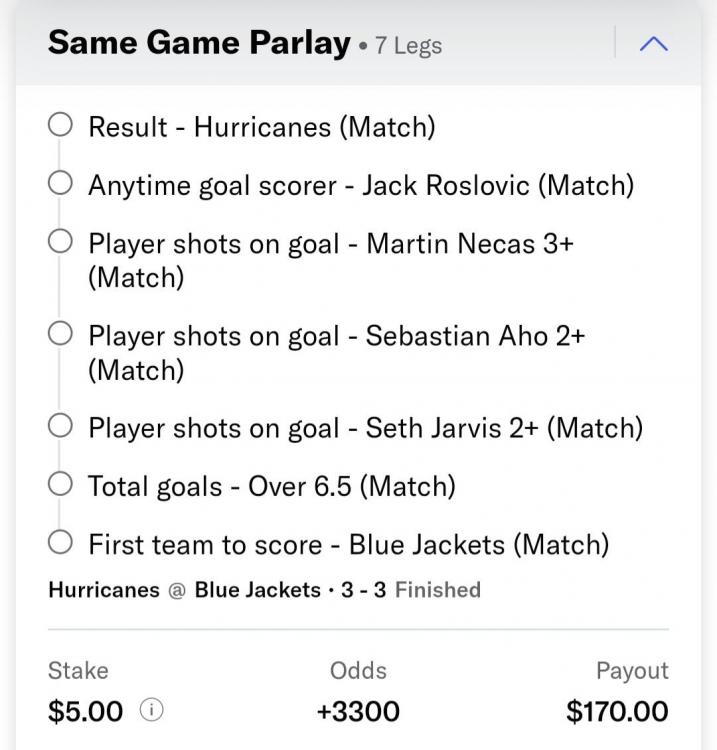This screenshot has height=750, width=717.
Task: Open the Result - Hurricanes leg text
Action: click(x=262, y=127)
